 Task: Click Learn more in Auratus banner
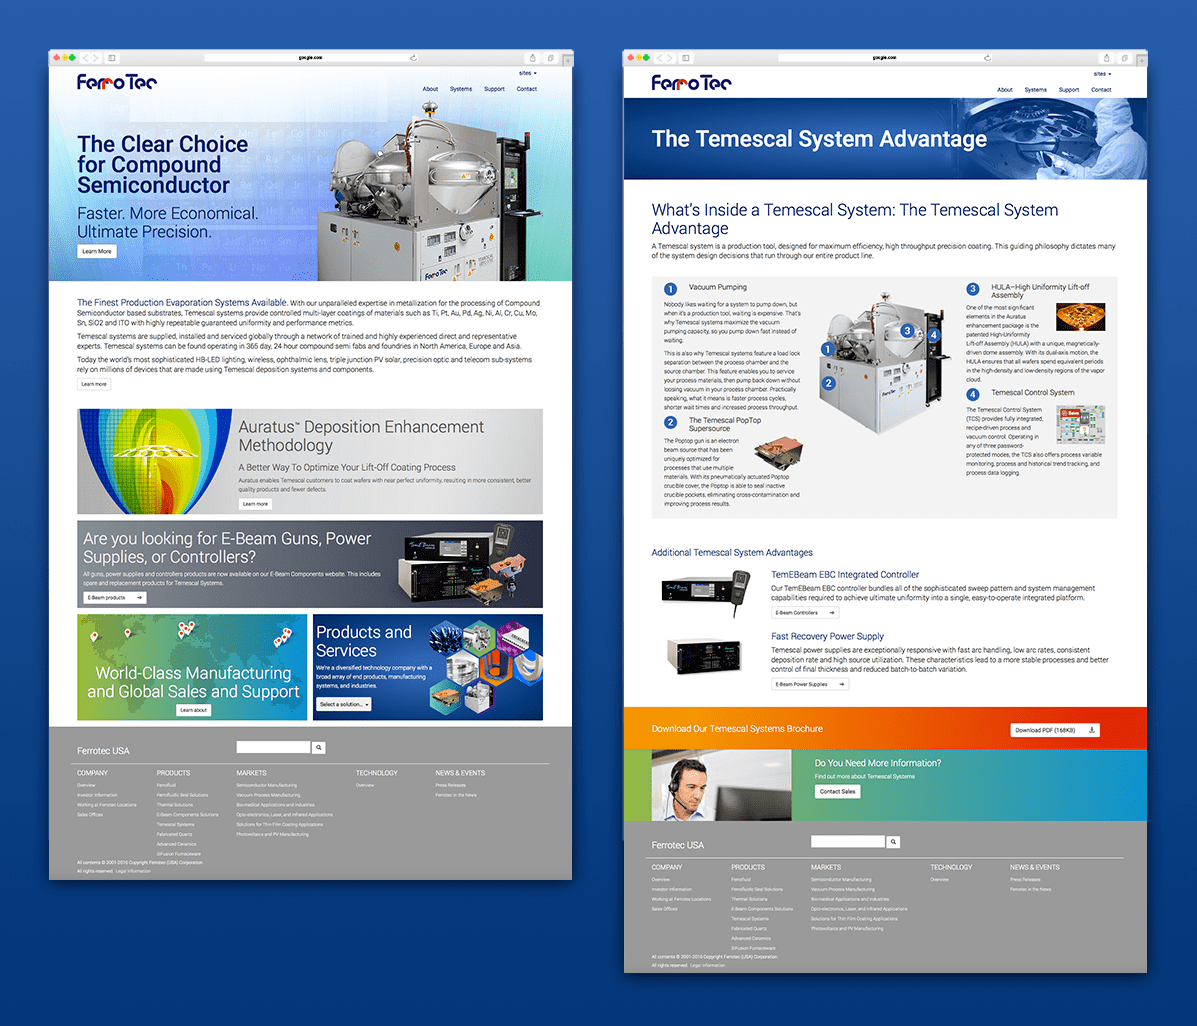click(255, 504)
